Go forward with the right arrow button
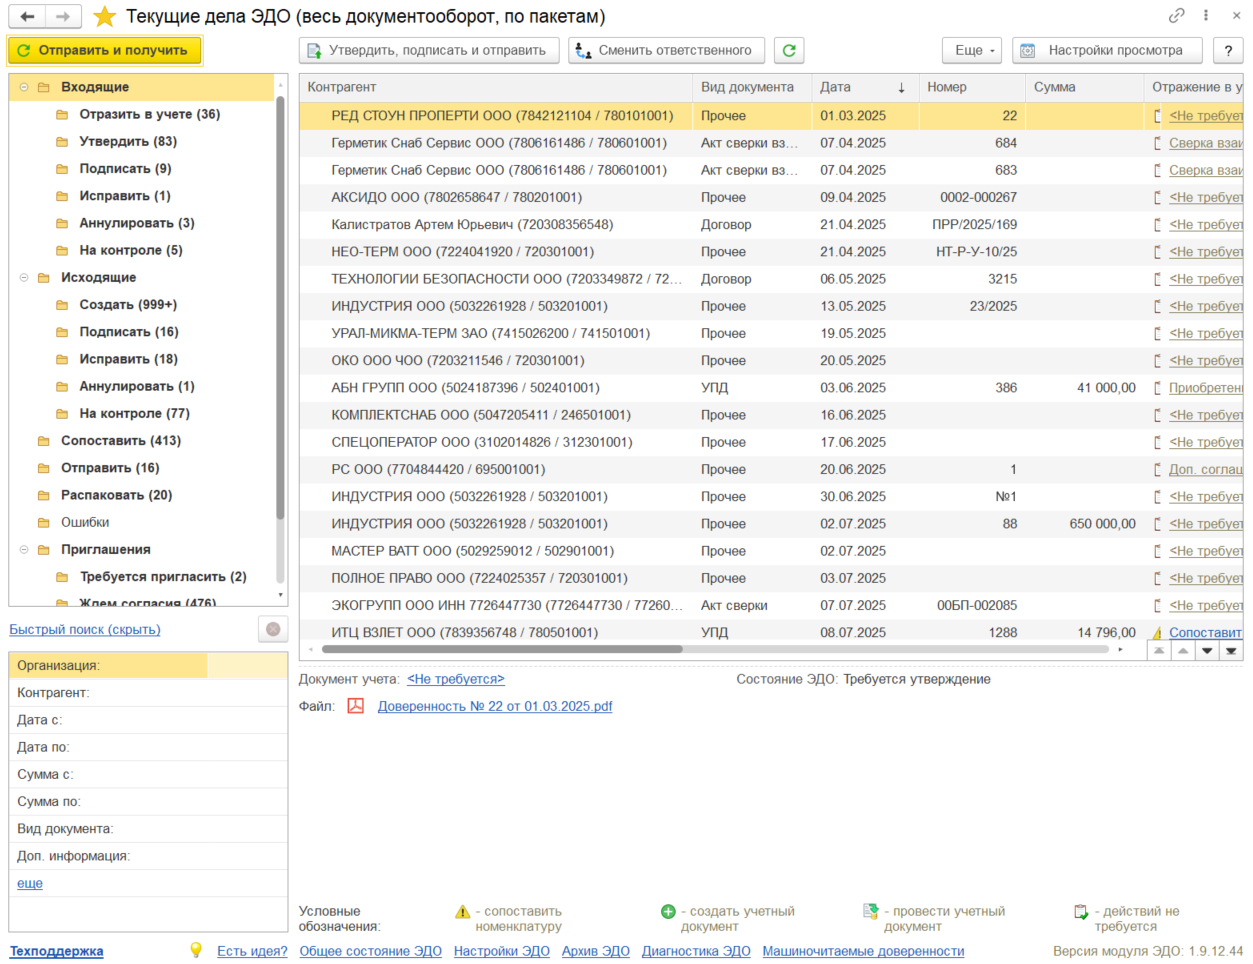This screenshot has width=1253, height=964. [63, 16]
